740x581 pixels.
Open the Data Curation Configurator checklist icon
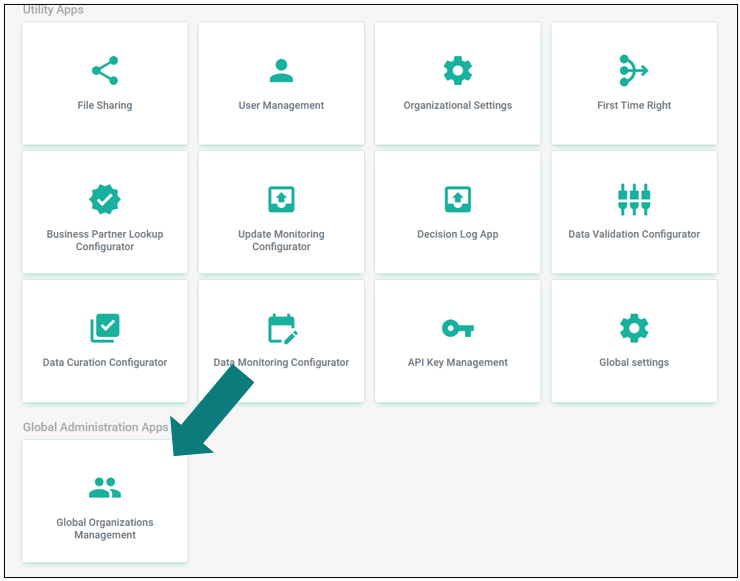tap(105, 328)
